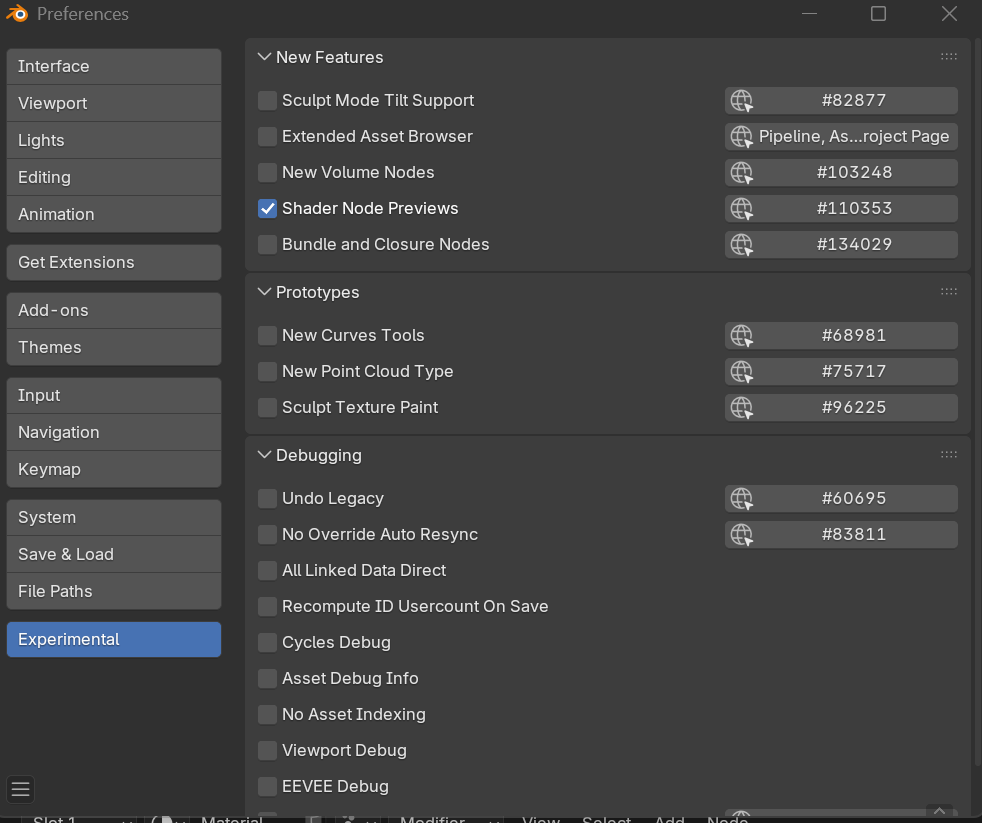The height and width of the screenshot is (823, 982).
Task: Collapse the New Features panel
Action: (264, 57)
